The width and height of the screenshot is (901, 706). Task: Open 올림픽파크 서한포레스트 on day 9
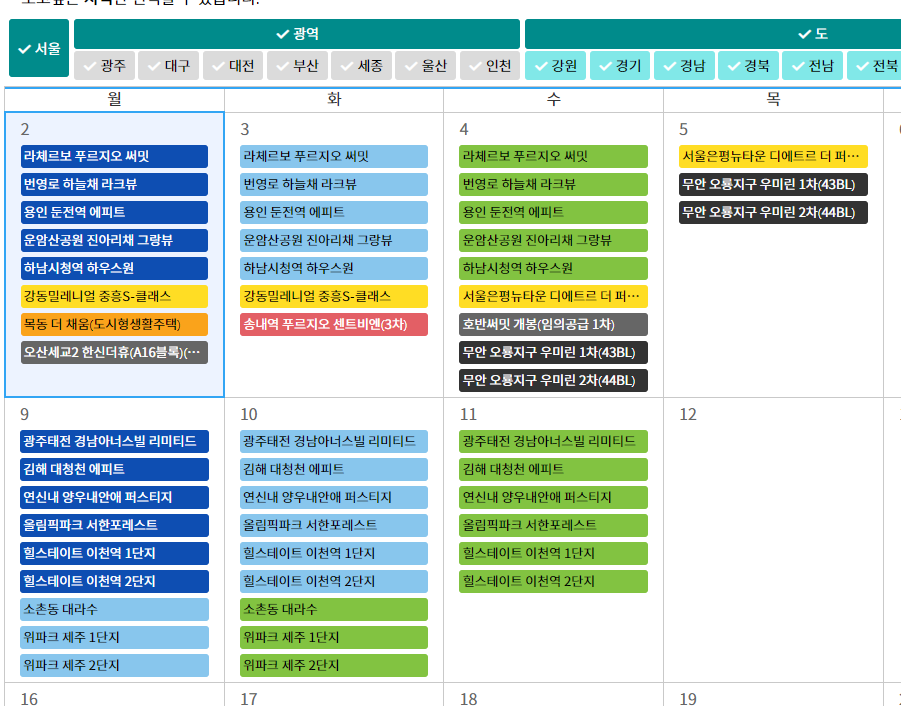(x=114, y=526)
